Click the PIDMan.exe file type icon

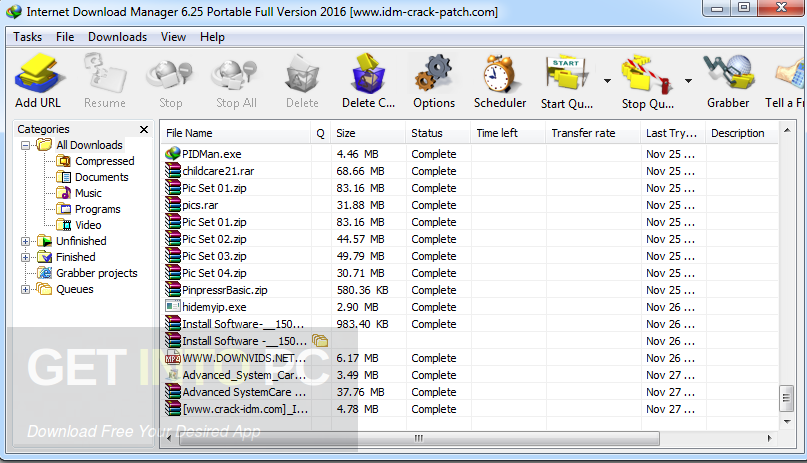click(x=173, y=153)
